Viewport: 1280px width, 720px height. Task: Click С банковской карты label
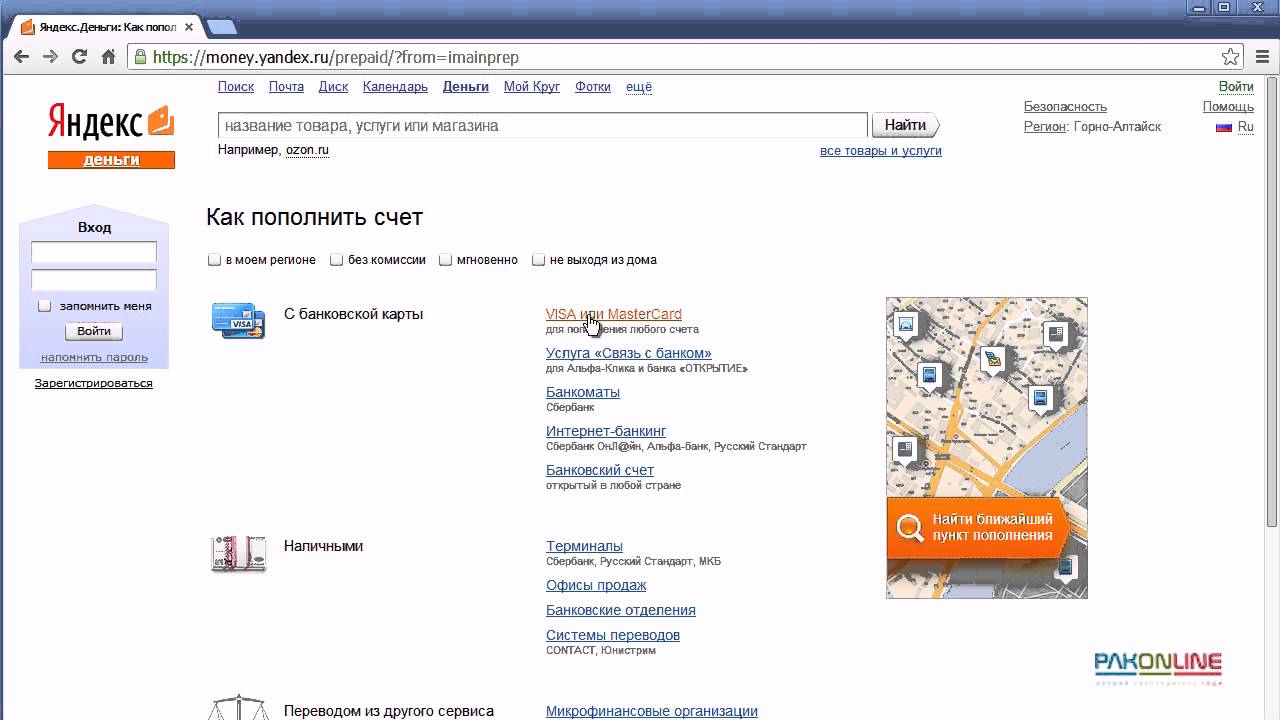[353, 314]
